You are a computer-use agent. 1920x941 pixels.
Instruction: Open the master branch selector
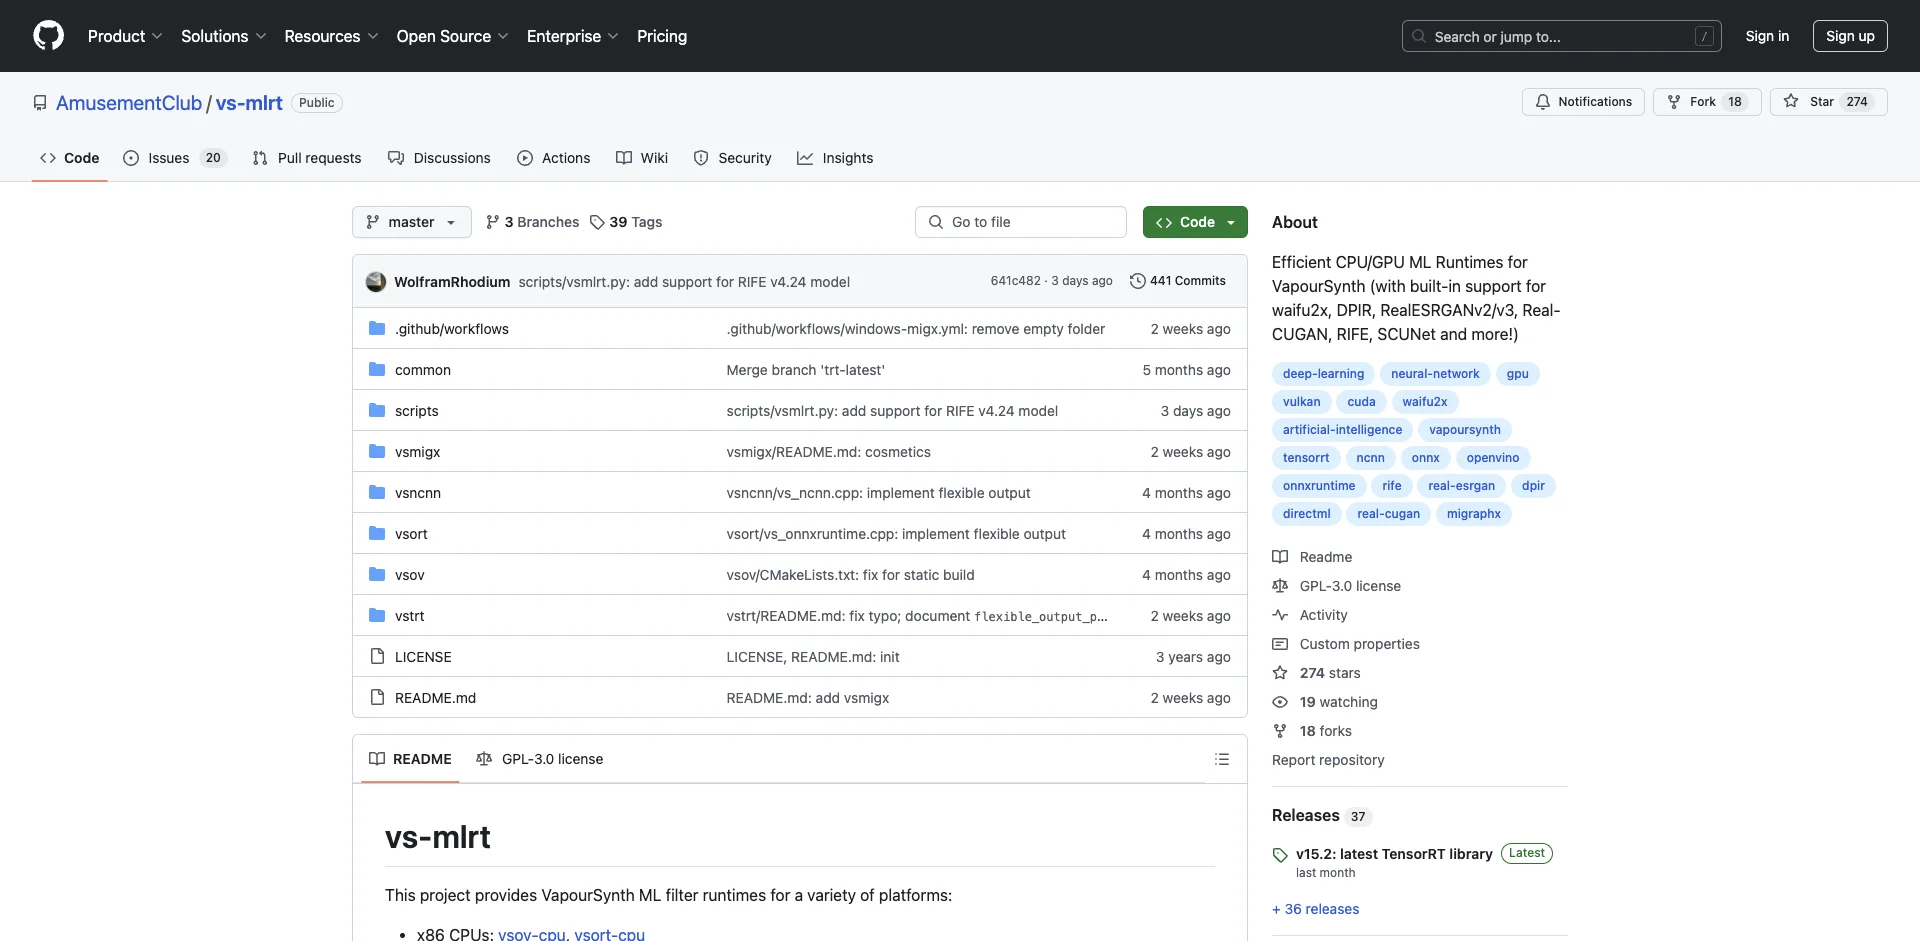tap(411, 222)
